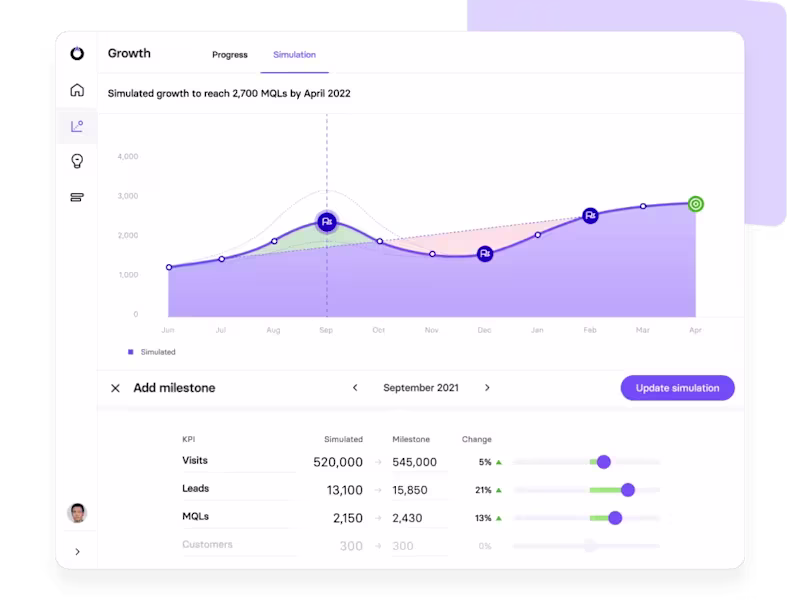
Task: Select the February milestone marker on chart
Action: [x=590, y=216]
